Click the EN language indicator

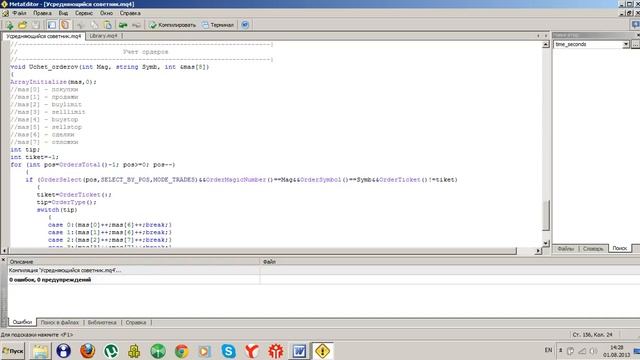tap(549, 350)
